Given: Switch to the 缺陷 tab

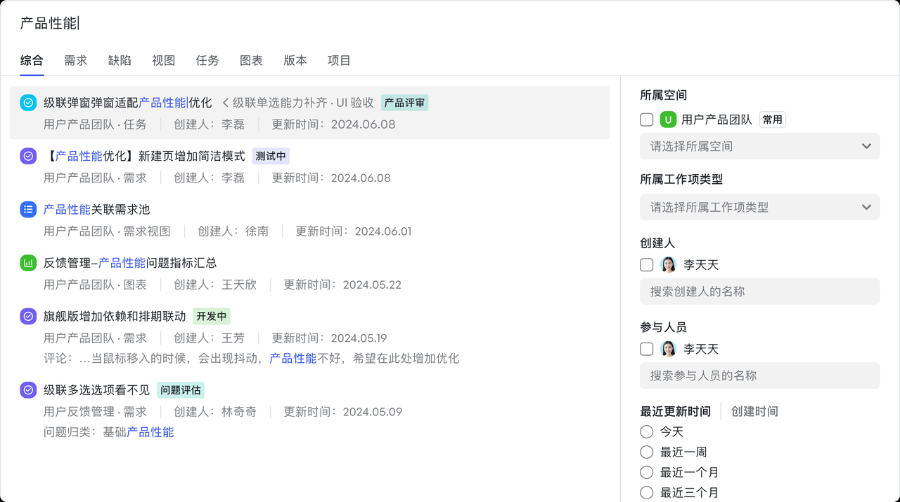Looking at the screenshot, I should click(x=120, y=60).
